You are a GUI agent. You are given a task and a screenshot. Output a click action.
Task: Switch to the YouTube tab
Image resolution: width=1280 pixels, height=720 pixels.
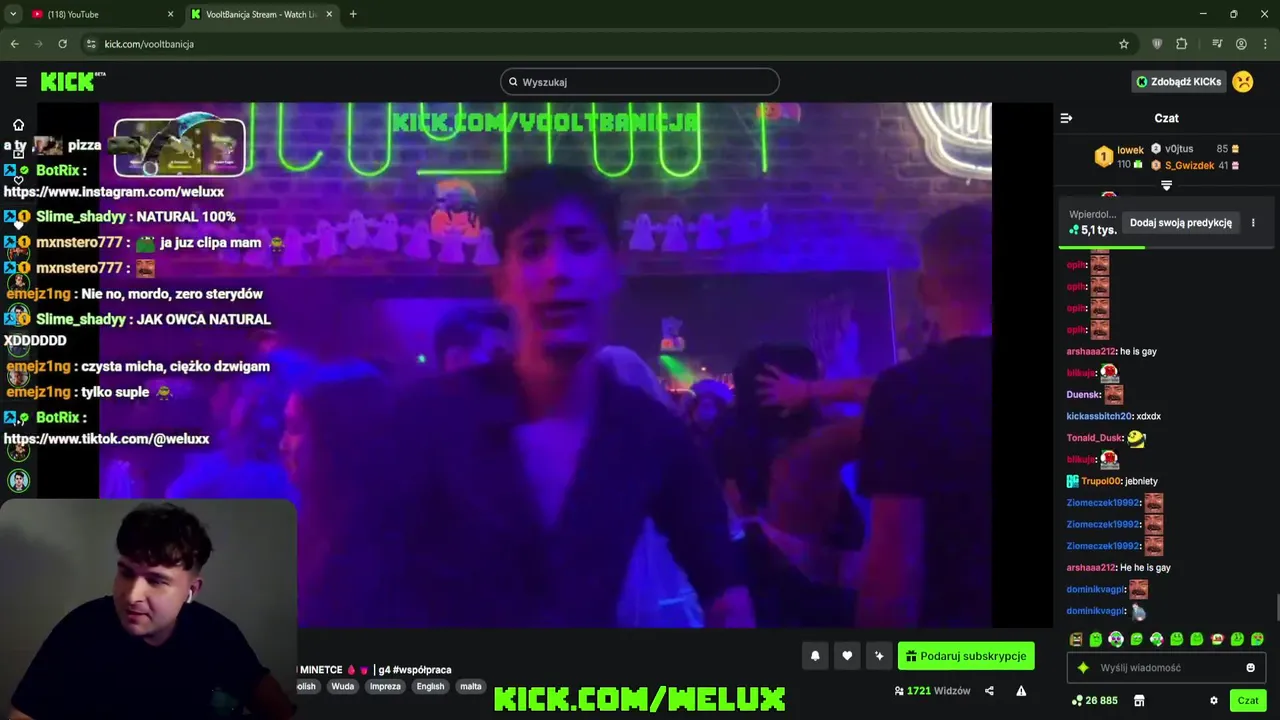pyautogui.click(x=100, y=14)
